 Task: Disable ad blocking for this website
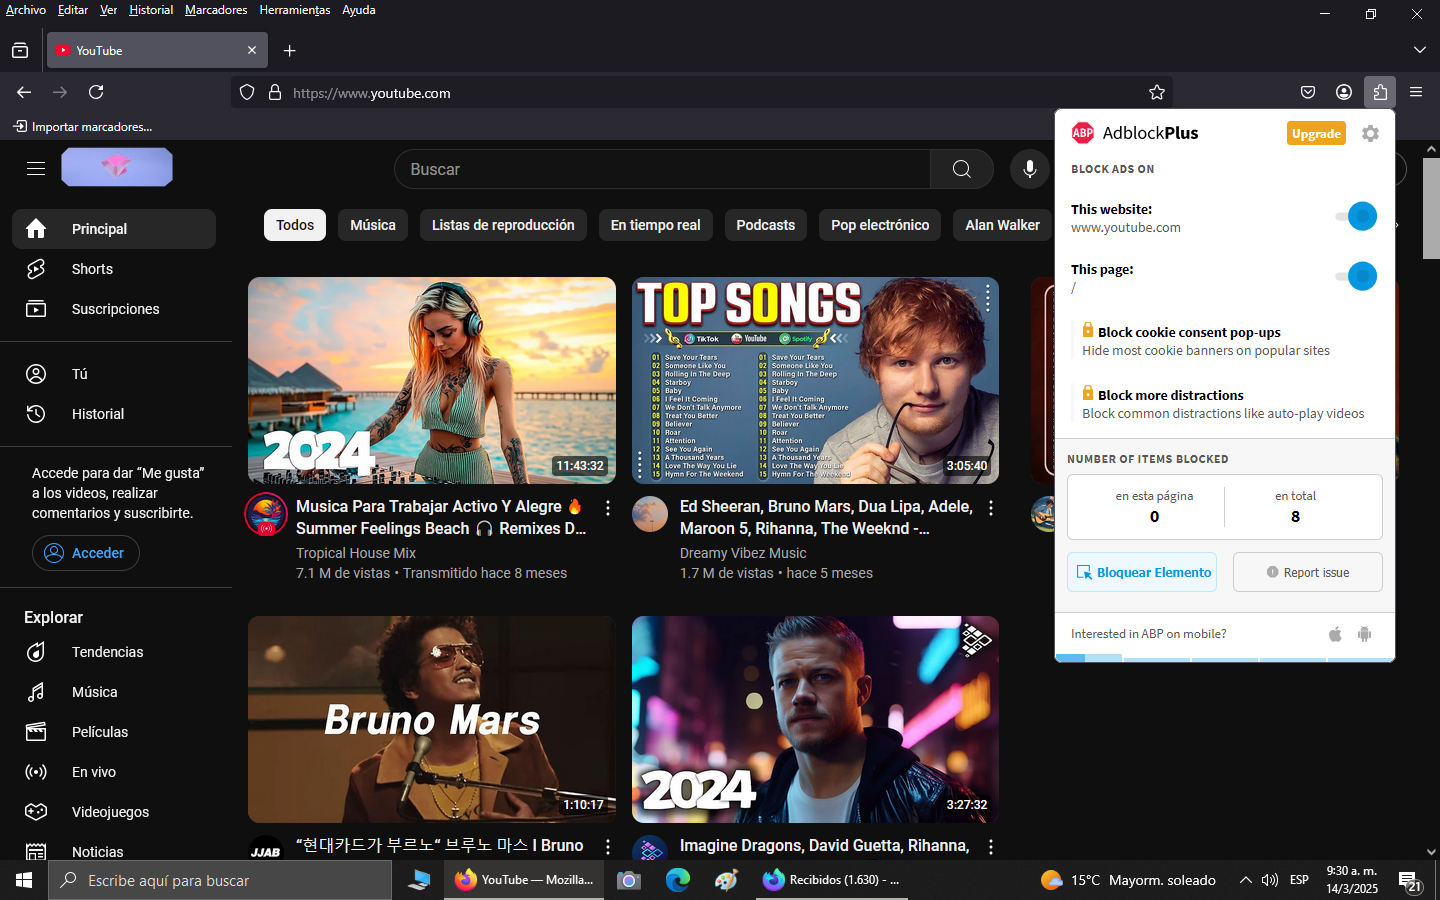[x=1359, y=216]
